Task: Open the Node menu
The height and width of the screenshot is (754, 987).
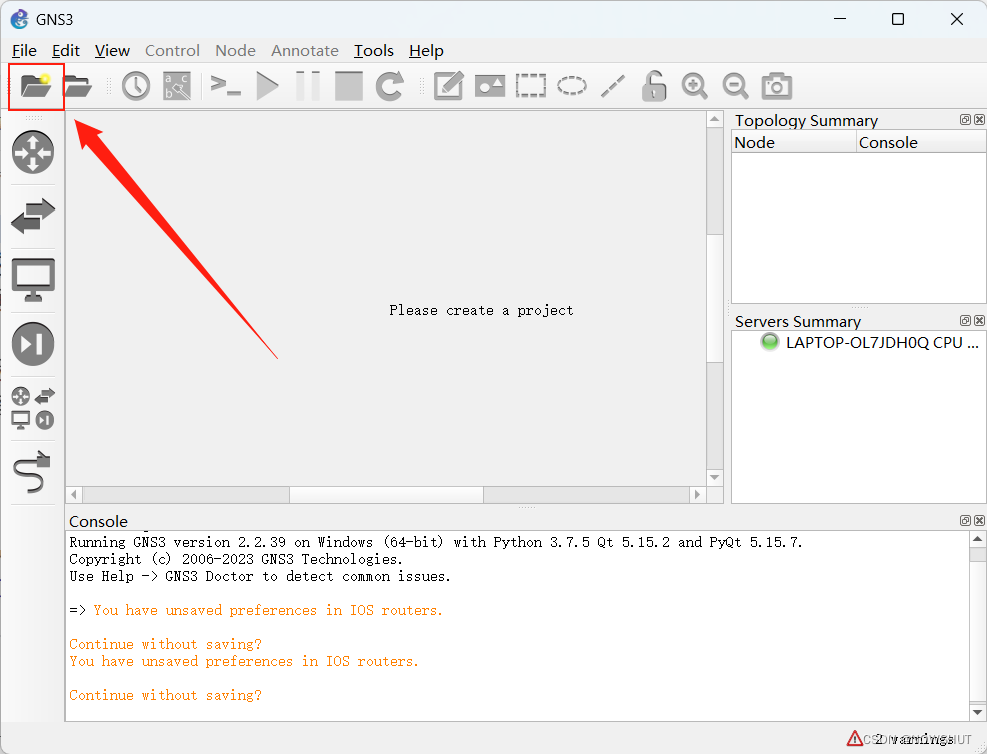Action: click(x=235, y=50)
